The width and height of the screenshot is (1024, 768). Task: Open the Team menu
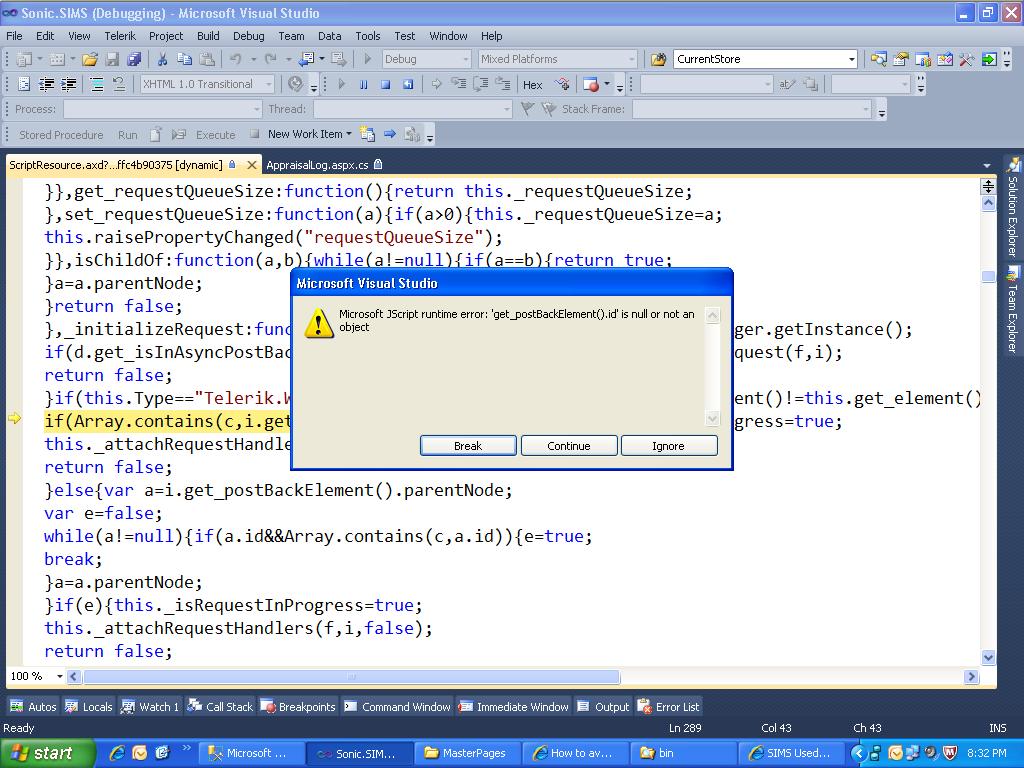click(291, 36)
